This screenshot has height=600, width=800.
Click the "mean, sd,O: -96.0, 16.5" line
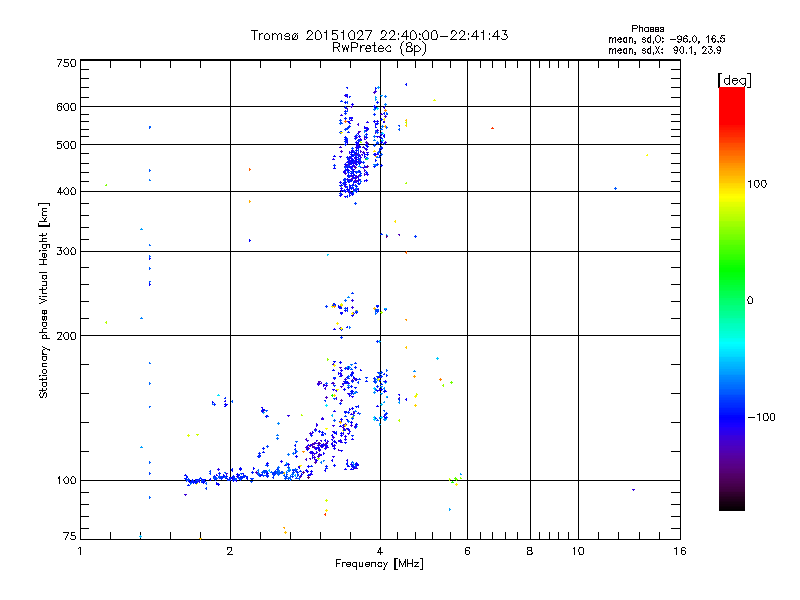666,39
